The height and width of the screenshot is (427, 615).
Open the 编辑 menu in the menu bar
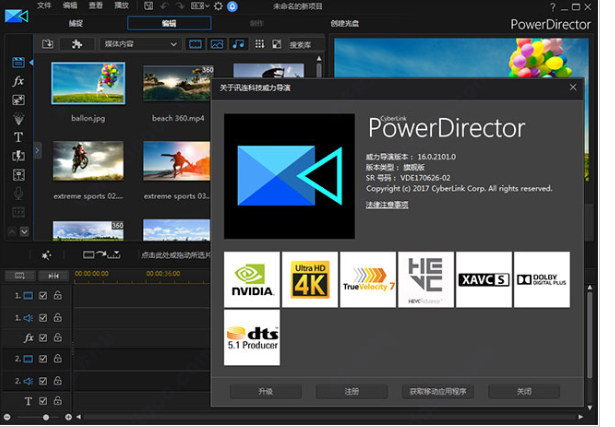point(70,5)
